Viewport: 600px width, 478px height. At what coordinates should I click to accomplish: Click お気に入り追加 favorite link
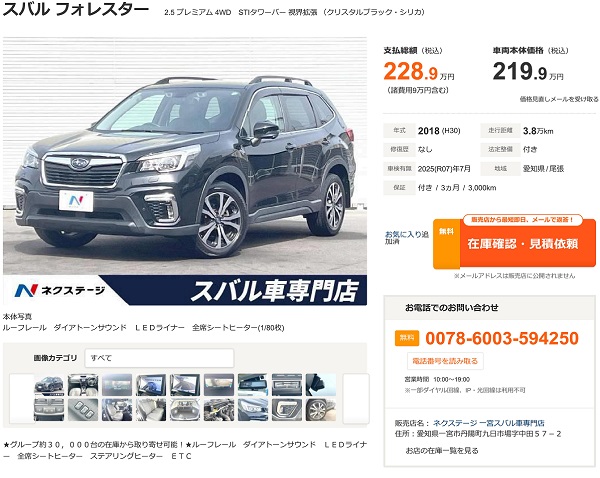coord(407,237)
